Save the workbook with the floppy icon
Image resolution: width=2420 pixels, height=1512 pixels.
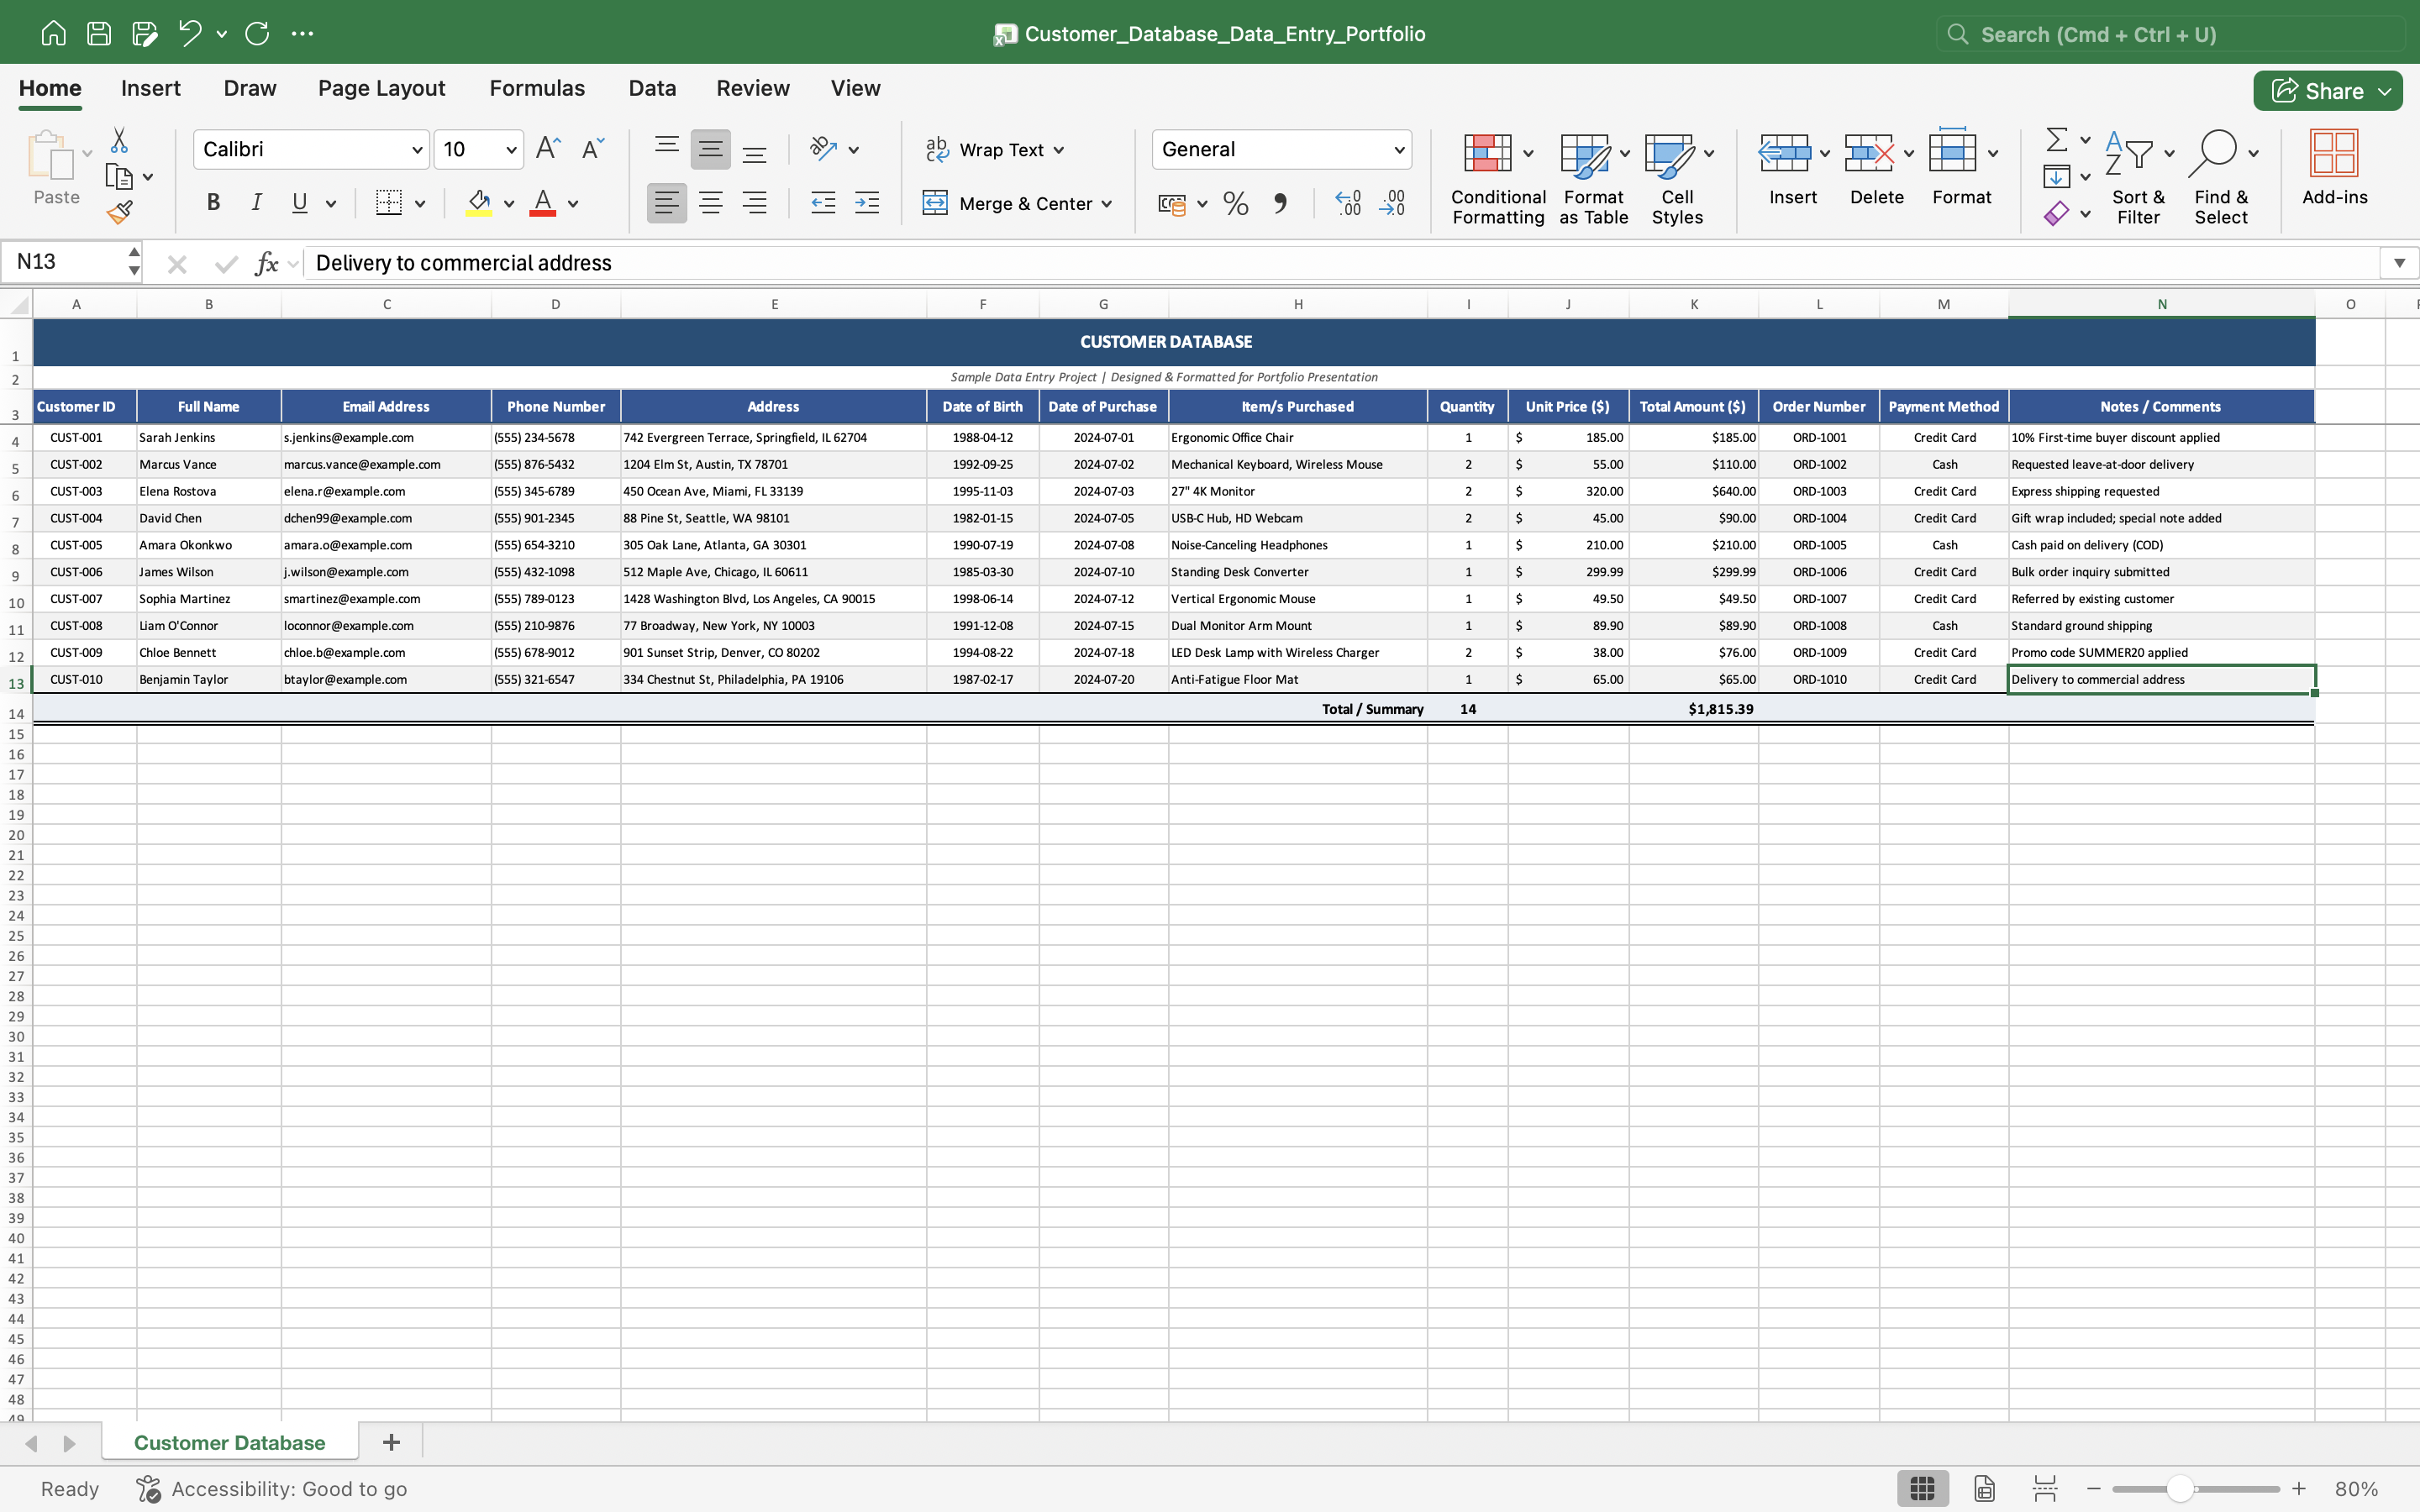click(99, 33)
